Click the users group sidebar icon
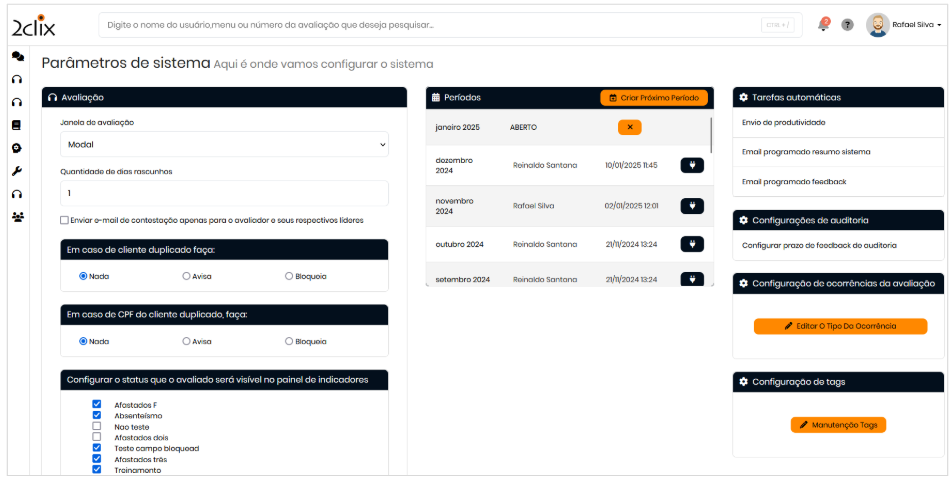 click(17, 216)
